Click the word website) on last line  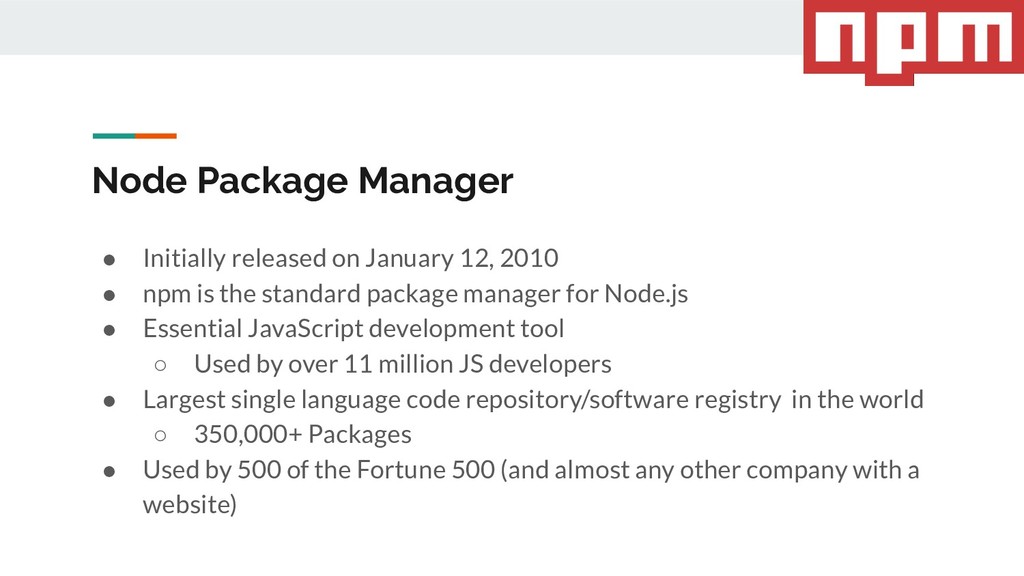(189, 505)
